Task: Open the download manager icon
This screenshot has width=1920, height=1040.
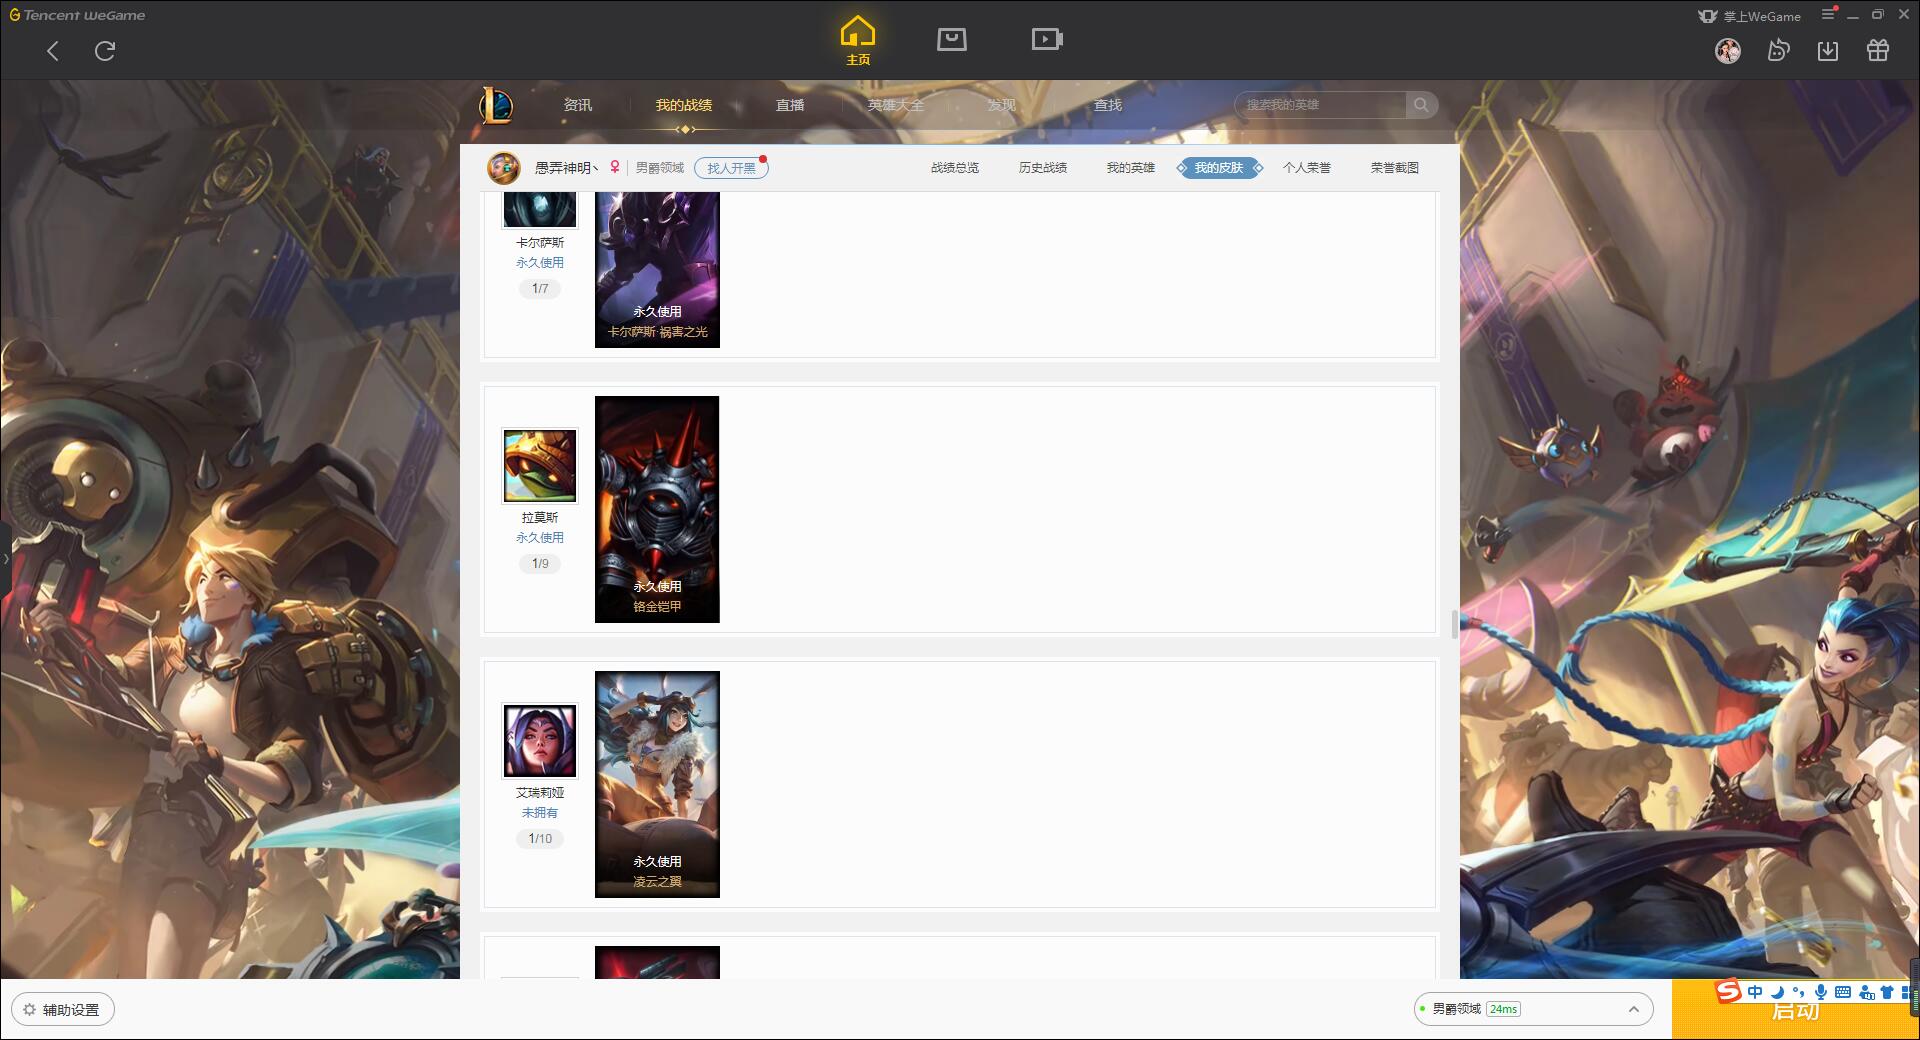Action: 1828,50
